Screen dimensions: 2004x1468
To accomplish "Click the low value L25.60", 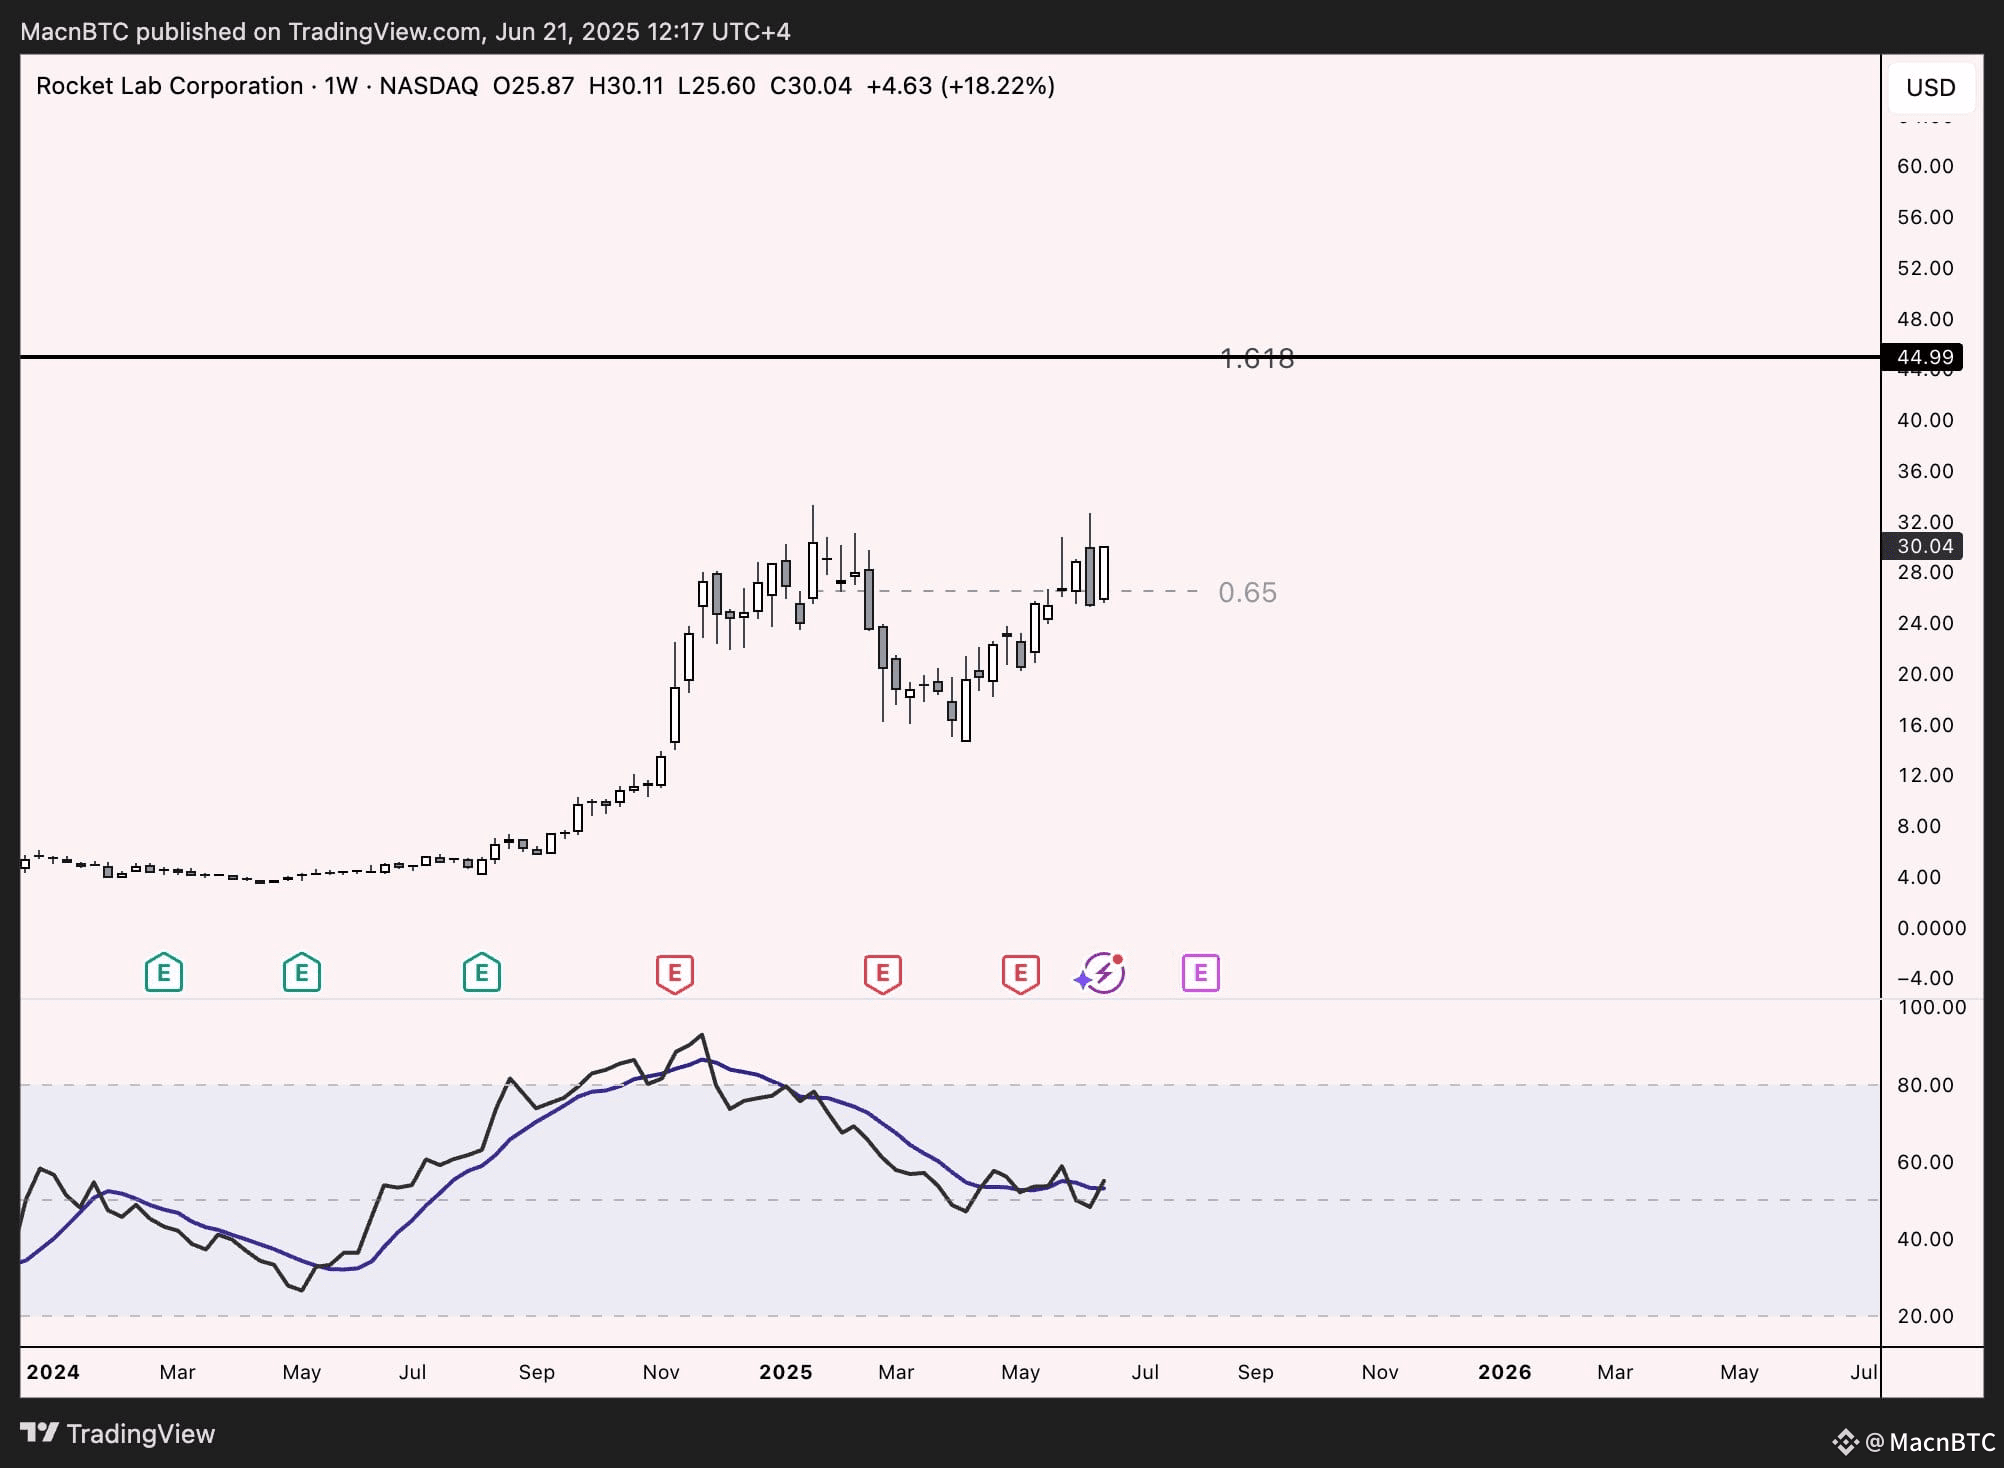I will point(717,86).
